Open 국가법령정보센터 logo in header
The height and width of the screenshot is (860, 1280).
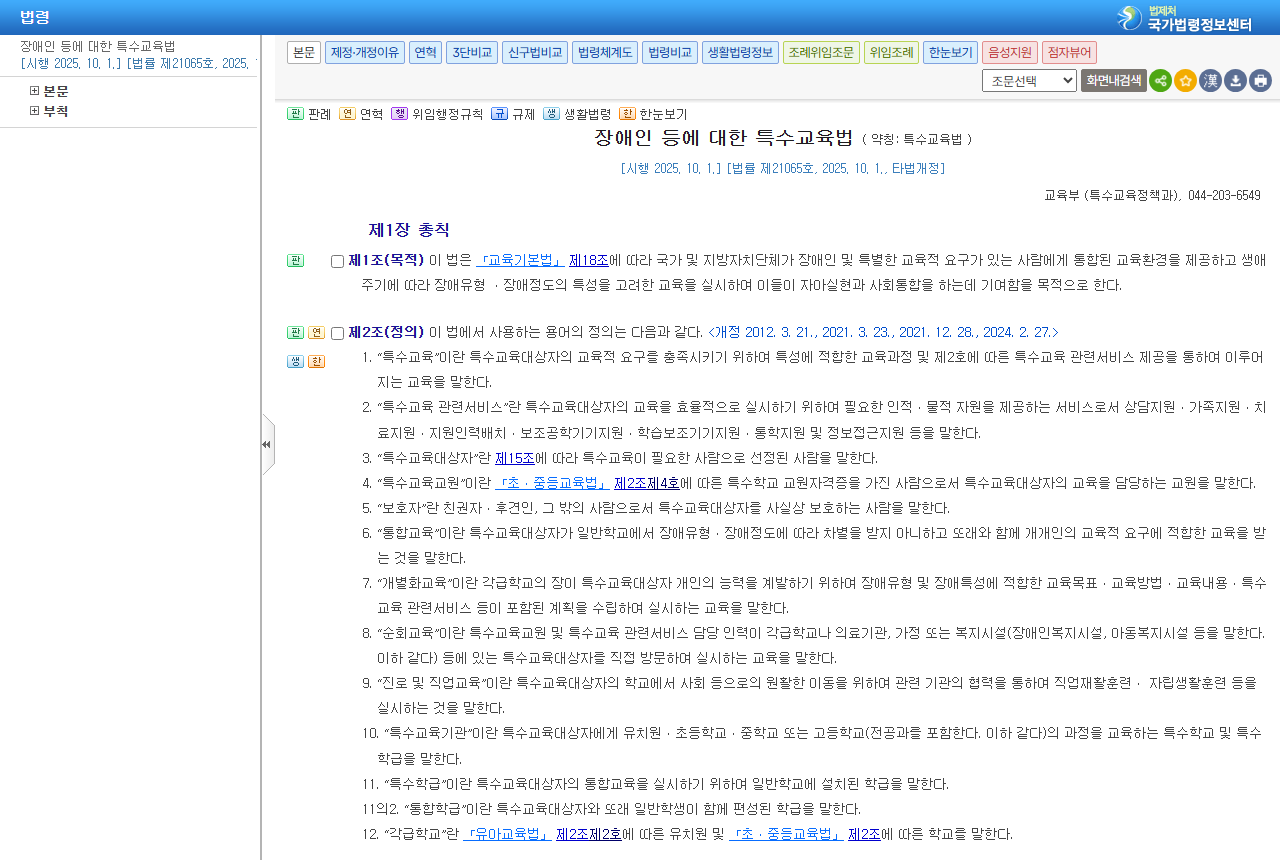pyautogui.click(x=1185, y=18)
